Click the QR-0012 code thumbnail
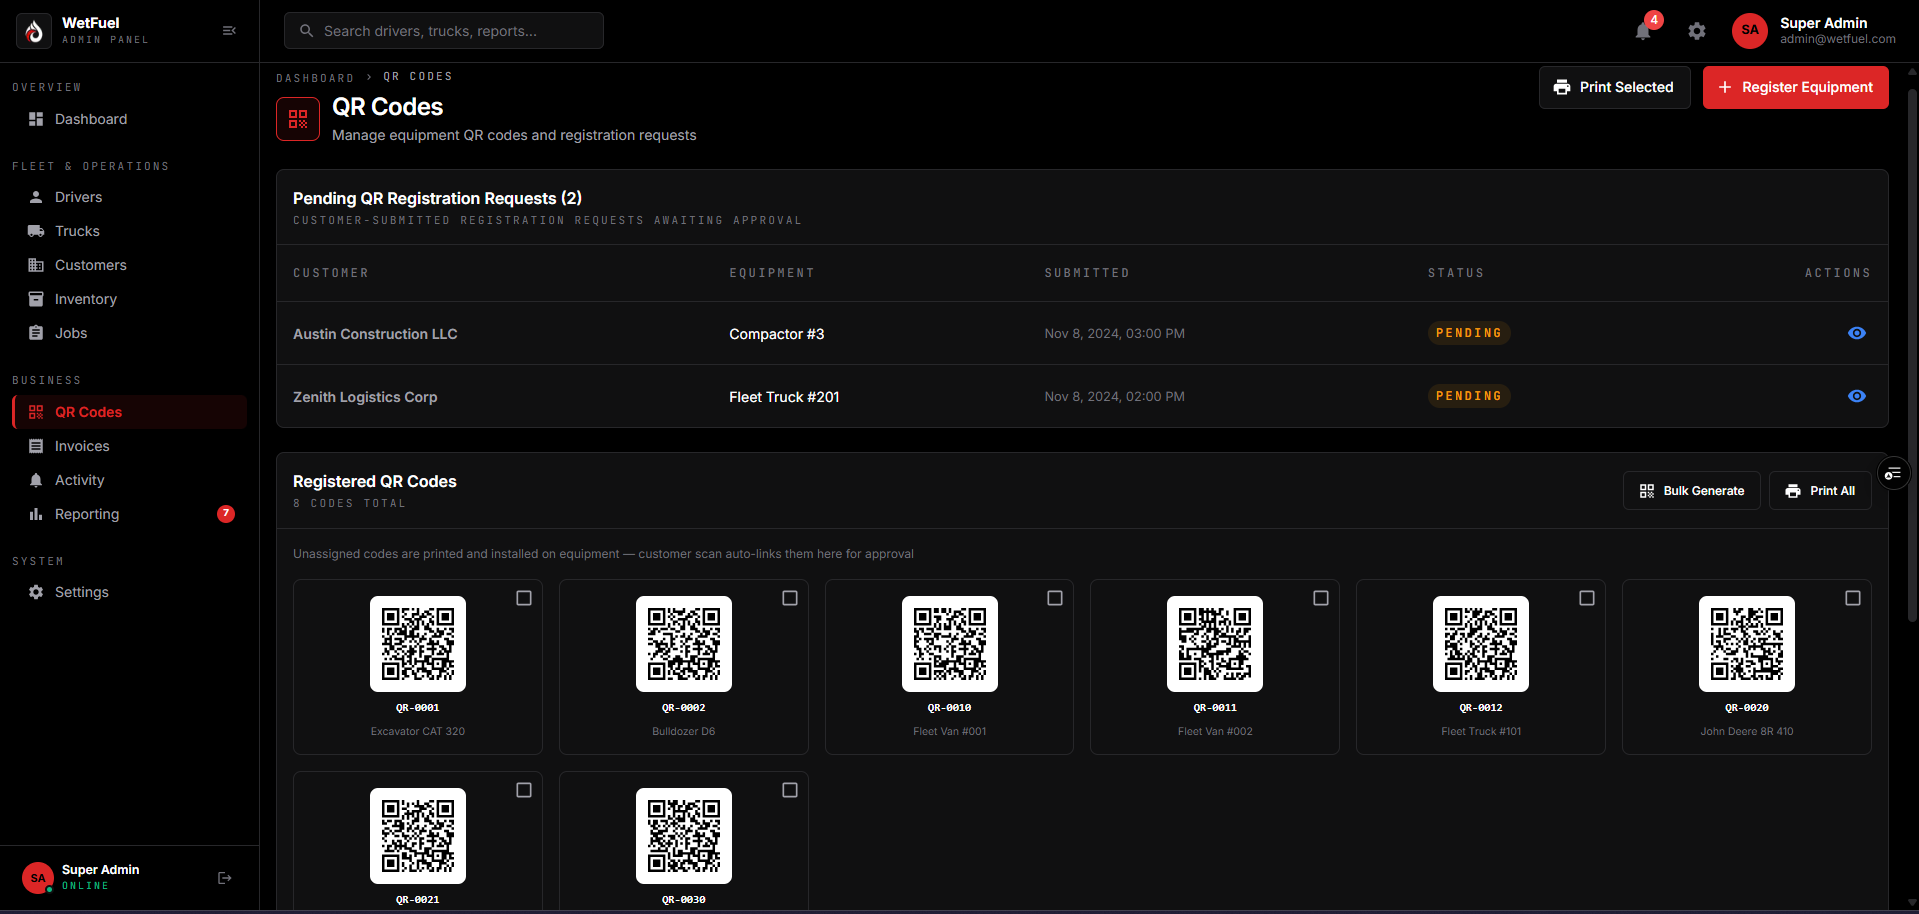This screenshot has width=1919, height=914. click(x=1481, y=644)
